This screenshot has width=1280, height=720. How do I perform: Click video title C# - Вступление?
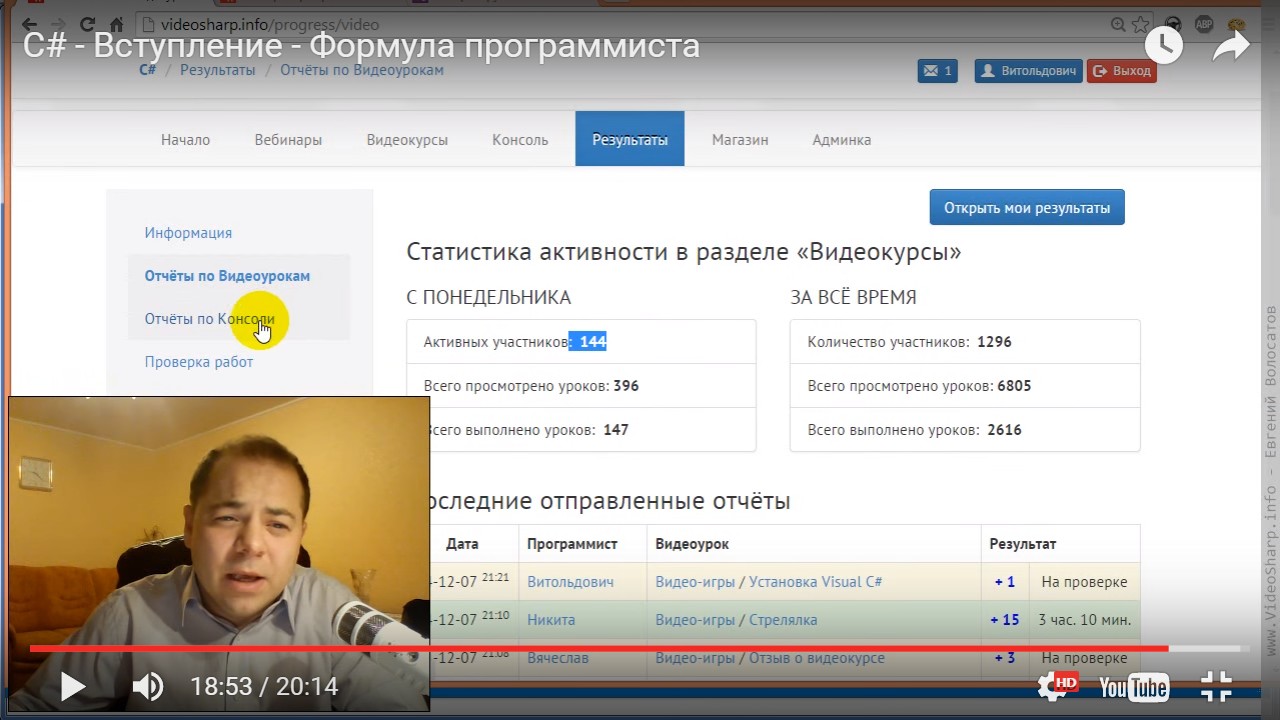point(361,46)
